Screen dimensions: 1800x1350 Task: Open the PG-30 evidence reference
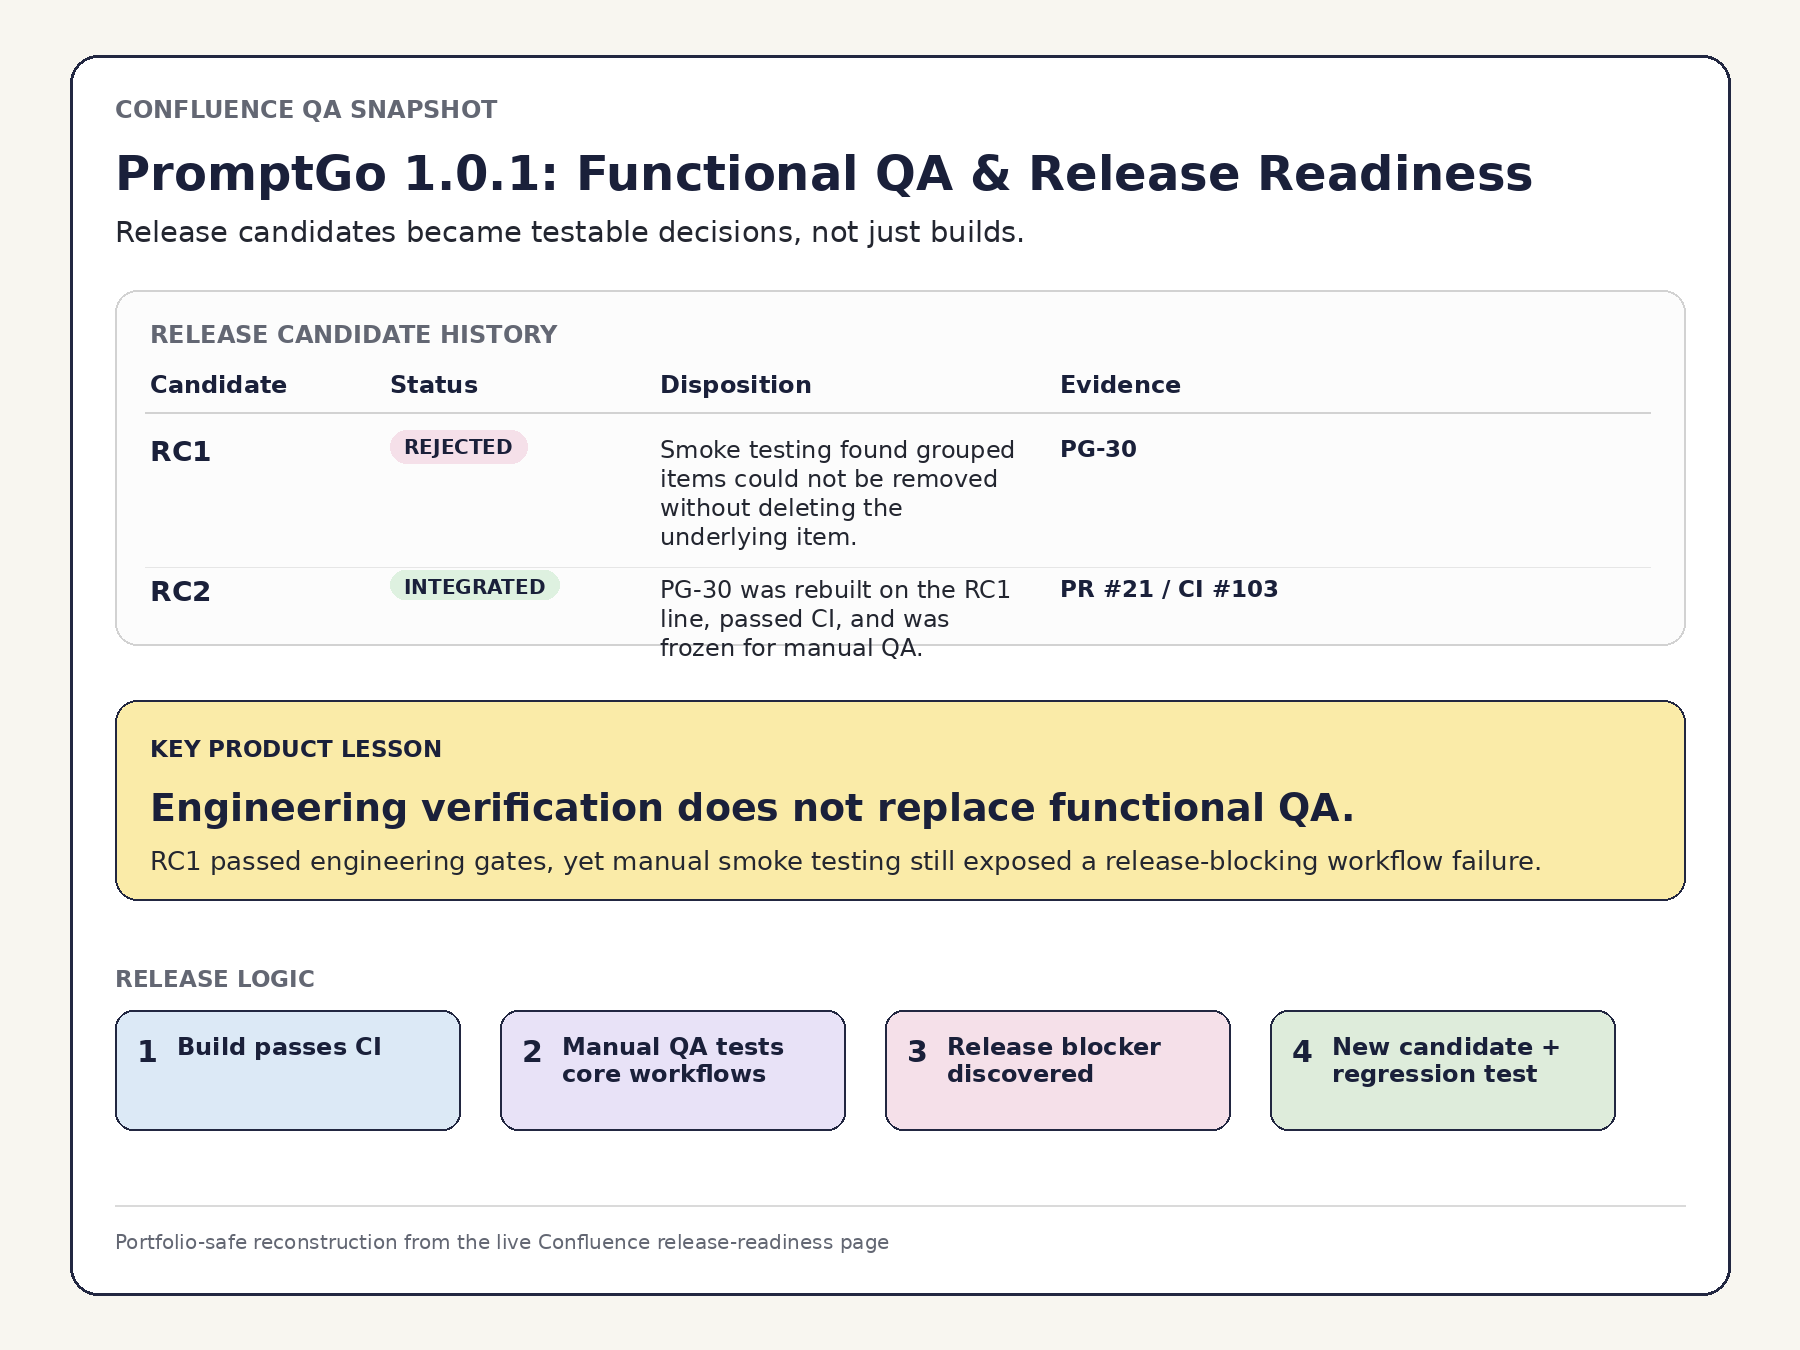[1098, 449]
